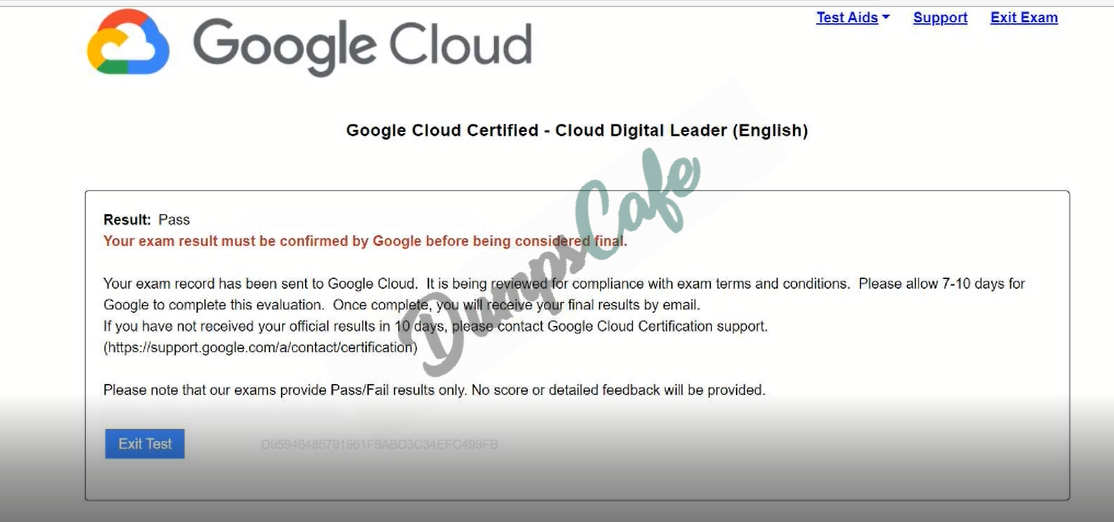This screenshot has width=1114, height=522.
Task: Click the 'Result: Pass' text
Action: coord(147,219)
